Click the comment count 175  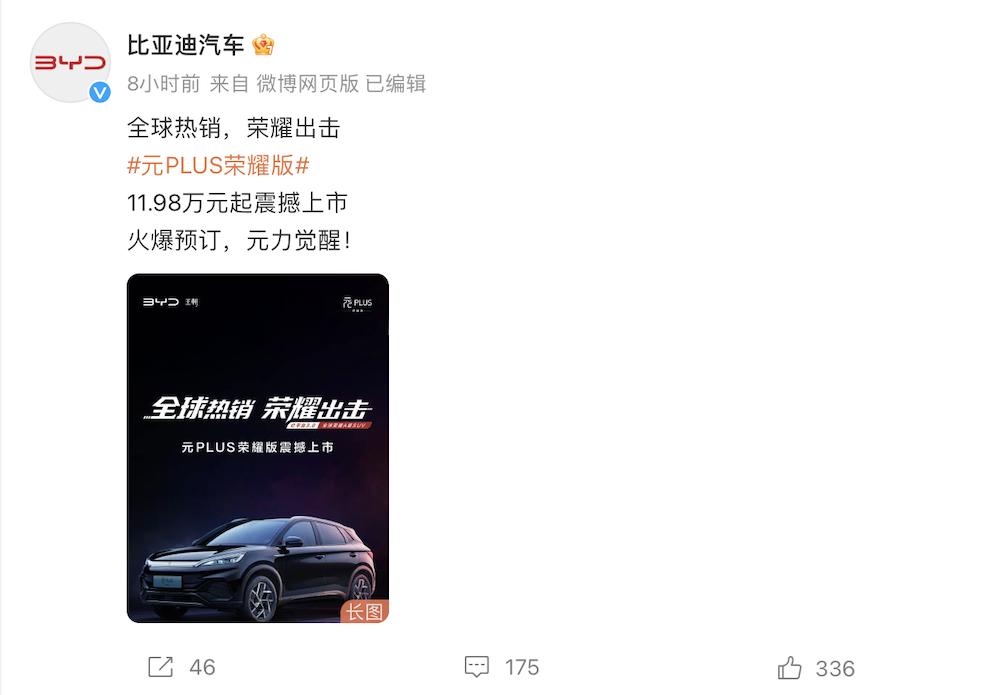click(522, 668)
